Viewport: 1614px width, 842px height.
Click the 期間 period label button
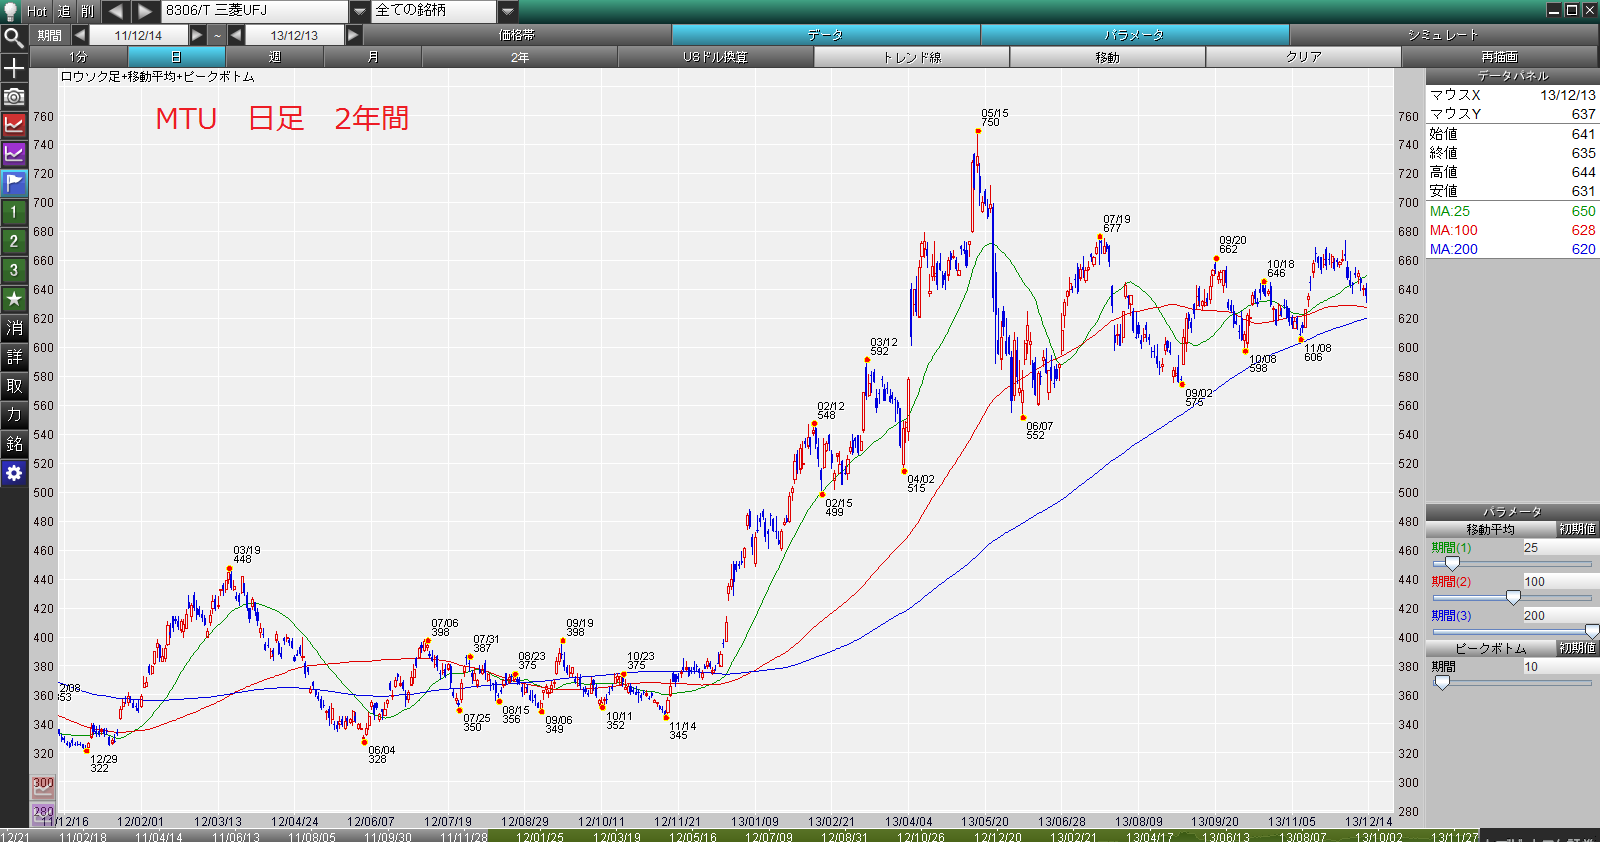tap(50, 35)
